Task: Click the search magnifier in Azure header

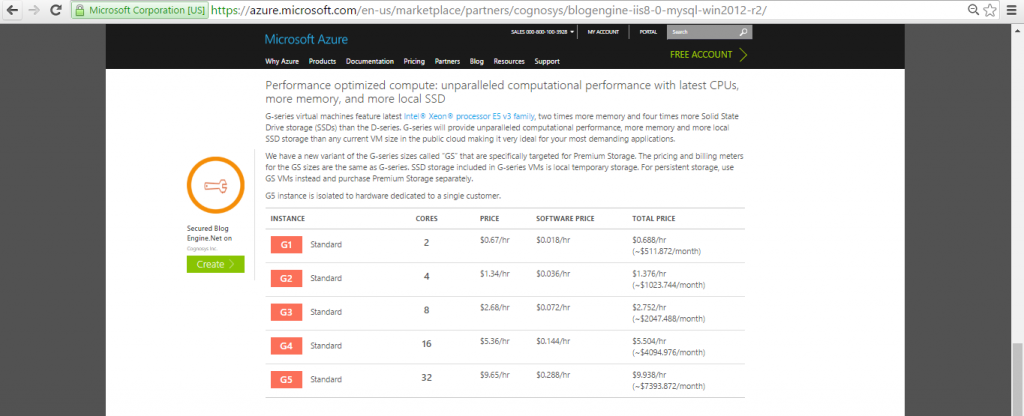Action: 743,32
